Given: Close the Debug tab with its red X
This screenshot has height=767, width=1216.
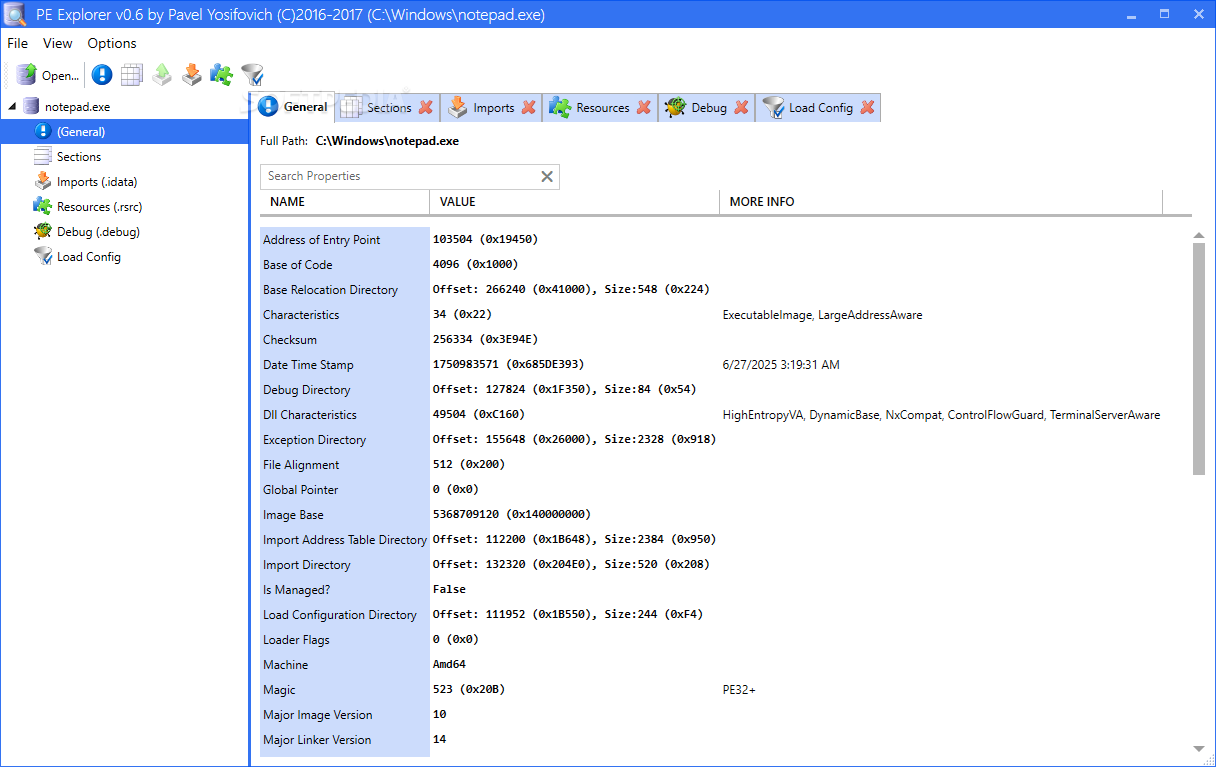Looking at the screenshot, I should click(740, 107).
